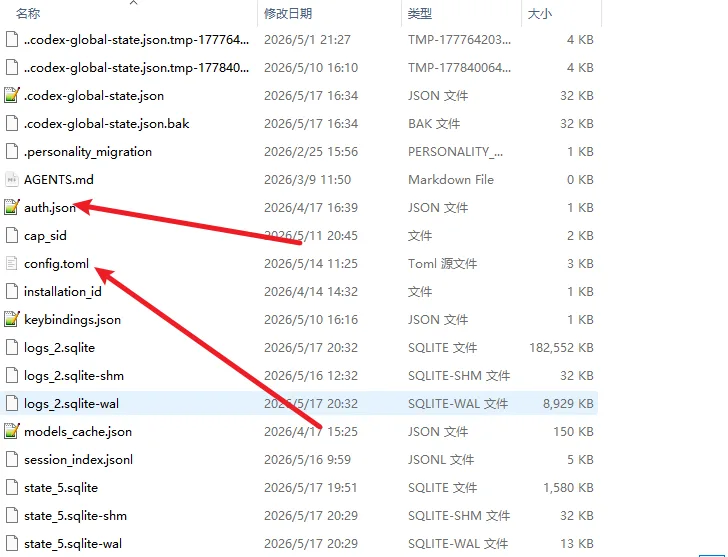Click the file icon of session_index.jsonl
The height and width of the screenshot is (557, 728).
coord(12,459)
